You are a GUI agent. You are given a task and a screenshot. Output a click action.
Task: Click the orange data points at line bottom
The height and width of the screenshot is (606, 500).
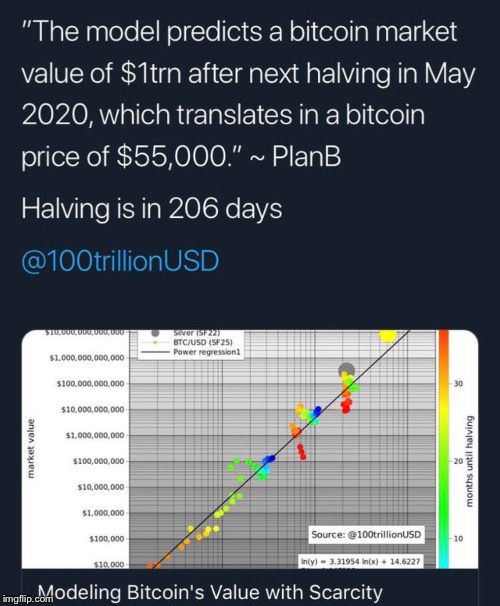pyautogui.click(x=153, y=565)
